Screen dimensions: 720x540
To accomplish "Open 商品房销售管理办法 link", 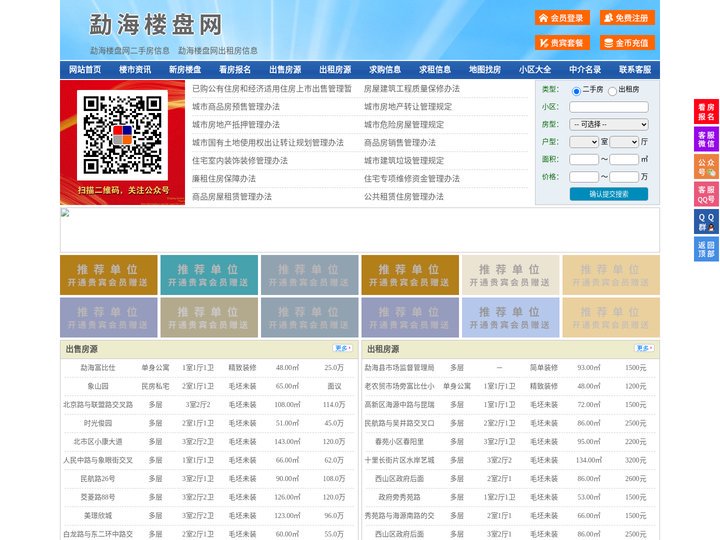I will tap(400, 142).
